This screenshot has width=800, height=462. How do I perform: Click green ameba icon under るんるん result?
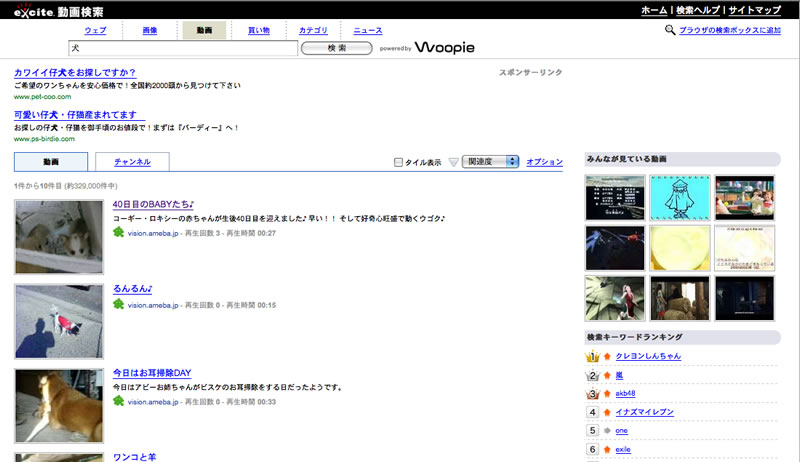click(x=119, y=305)
